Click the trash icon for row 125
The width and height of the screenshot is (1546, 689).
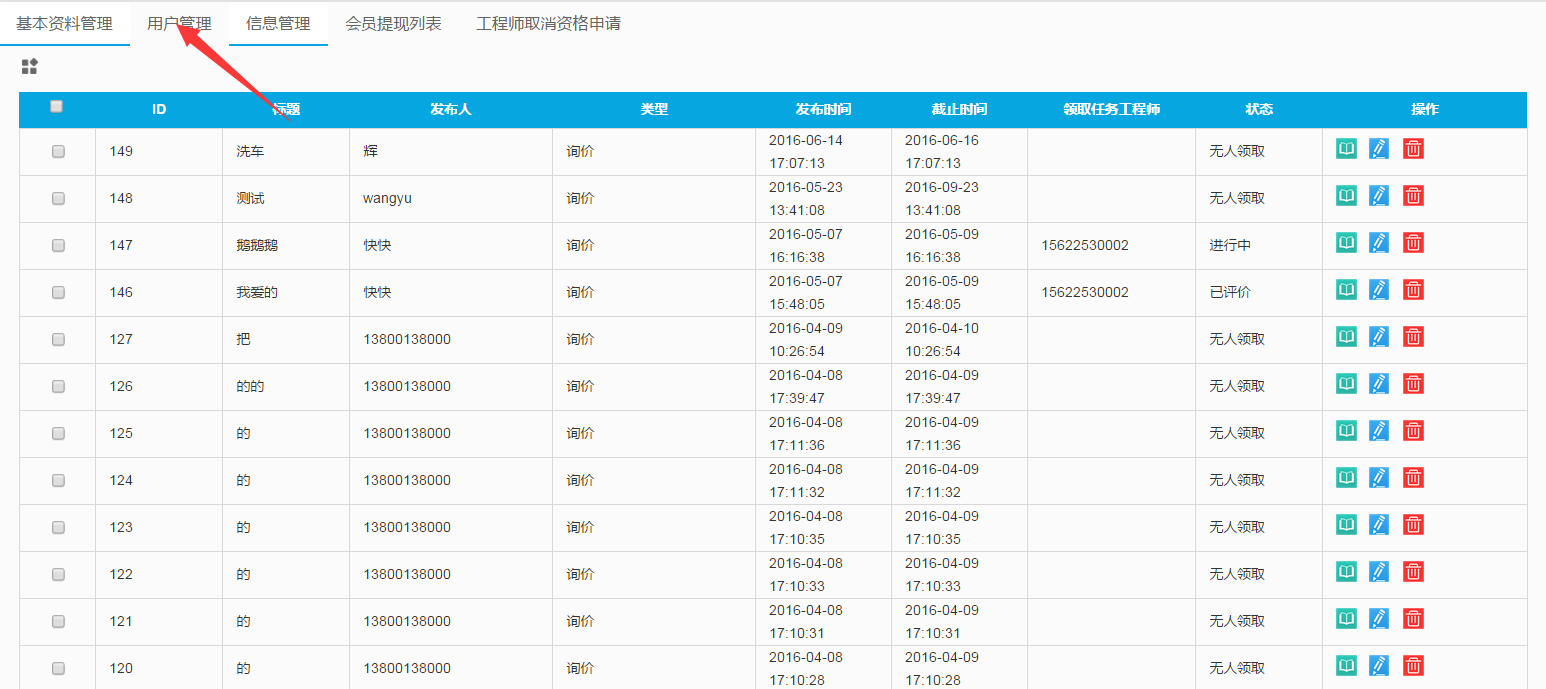(1413, 431)
